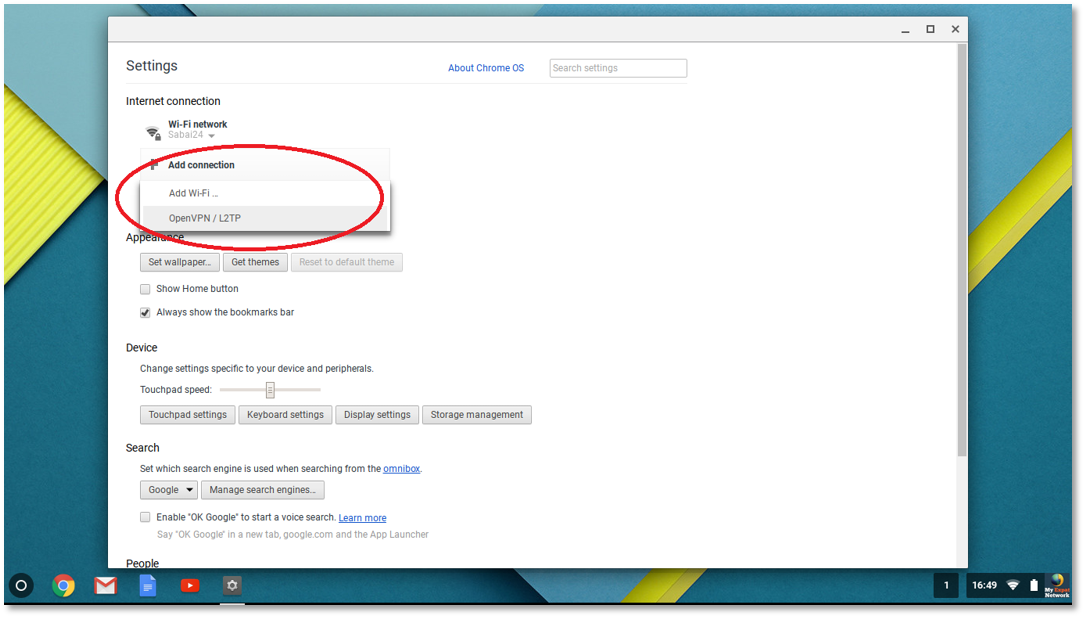Close the Settings window

955,29
